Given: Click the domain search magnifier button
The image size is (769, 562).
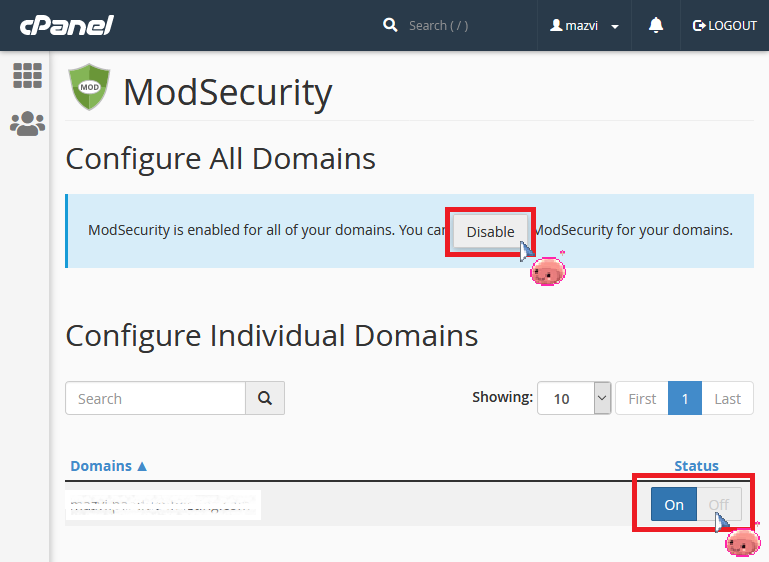Looking at the screenshot, I should tap(265, 398).
